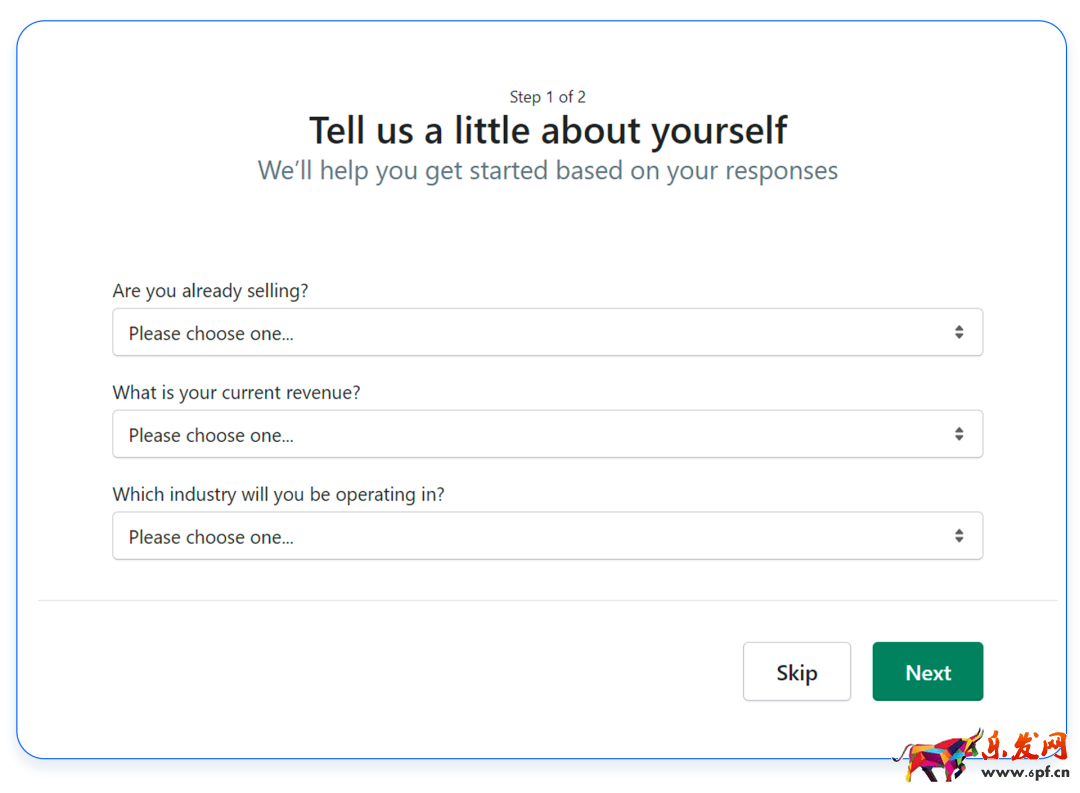Image resolution: width=1080 pixels, height=793 pixels.
Task: Click "Please choose one..." placeholder under industry question
Action: [211, 538]
